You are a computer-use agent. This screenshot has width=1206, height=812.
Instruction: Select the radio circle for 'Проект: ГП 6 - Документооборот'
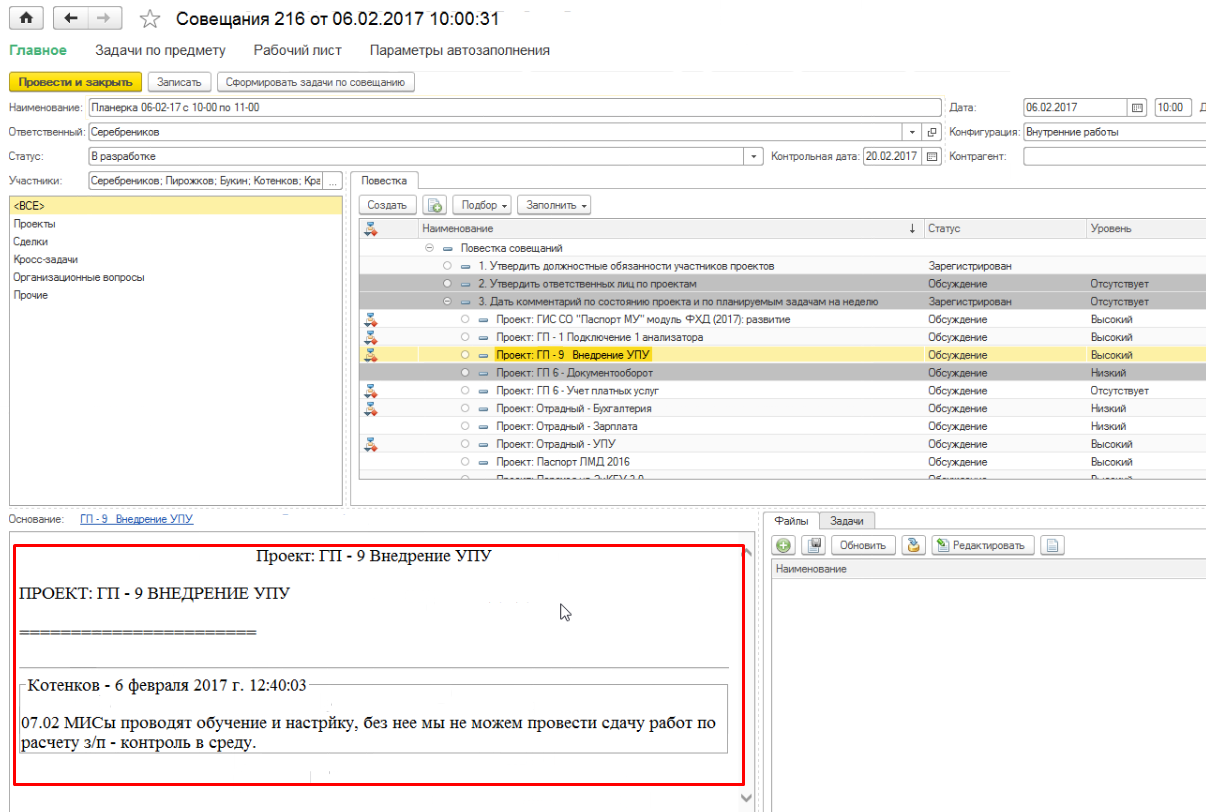(x=465, y=373)
